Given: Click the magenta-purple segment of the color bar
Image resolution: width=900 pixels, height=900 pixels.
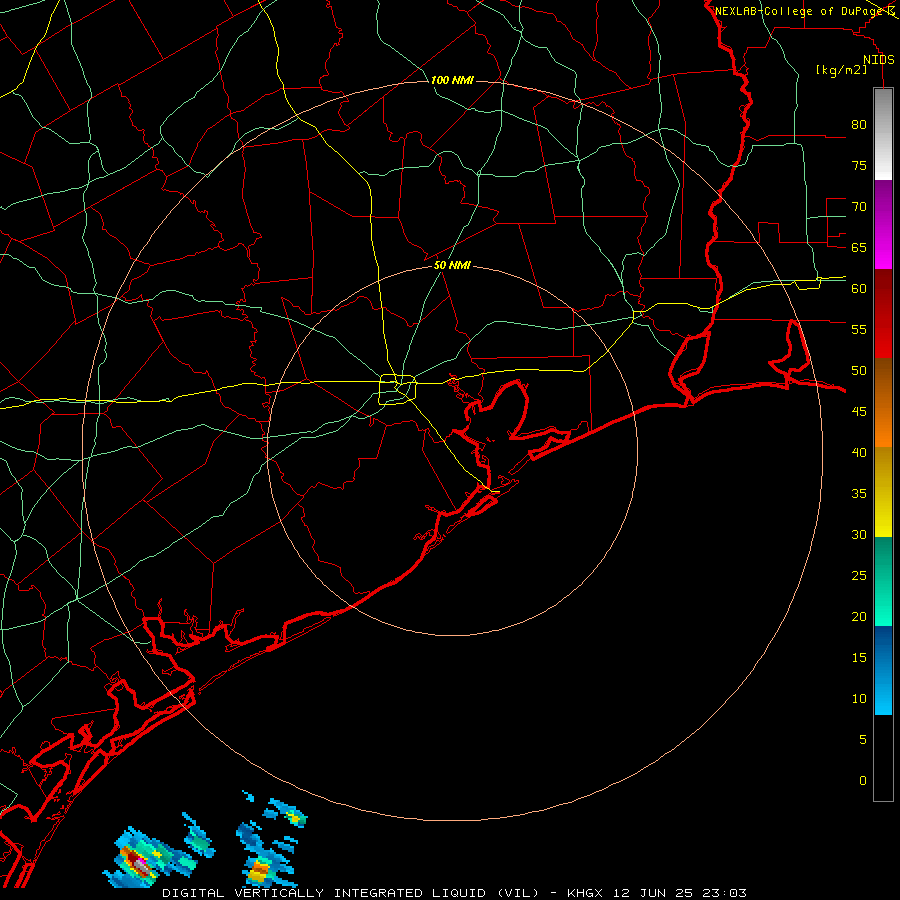Looking at the screenshot, I should [x=883, y=225].
